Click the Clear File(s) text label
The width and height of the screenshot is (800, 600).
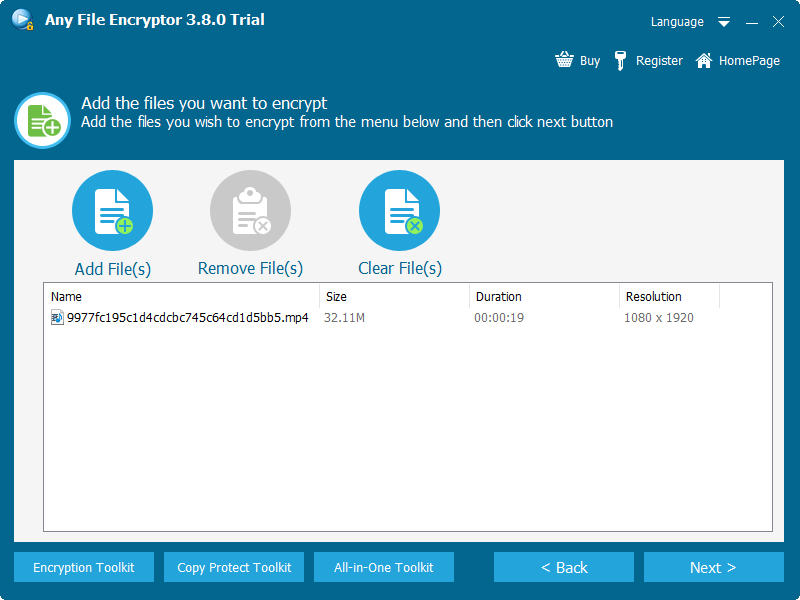click(400, 268)
